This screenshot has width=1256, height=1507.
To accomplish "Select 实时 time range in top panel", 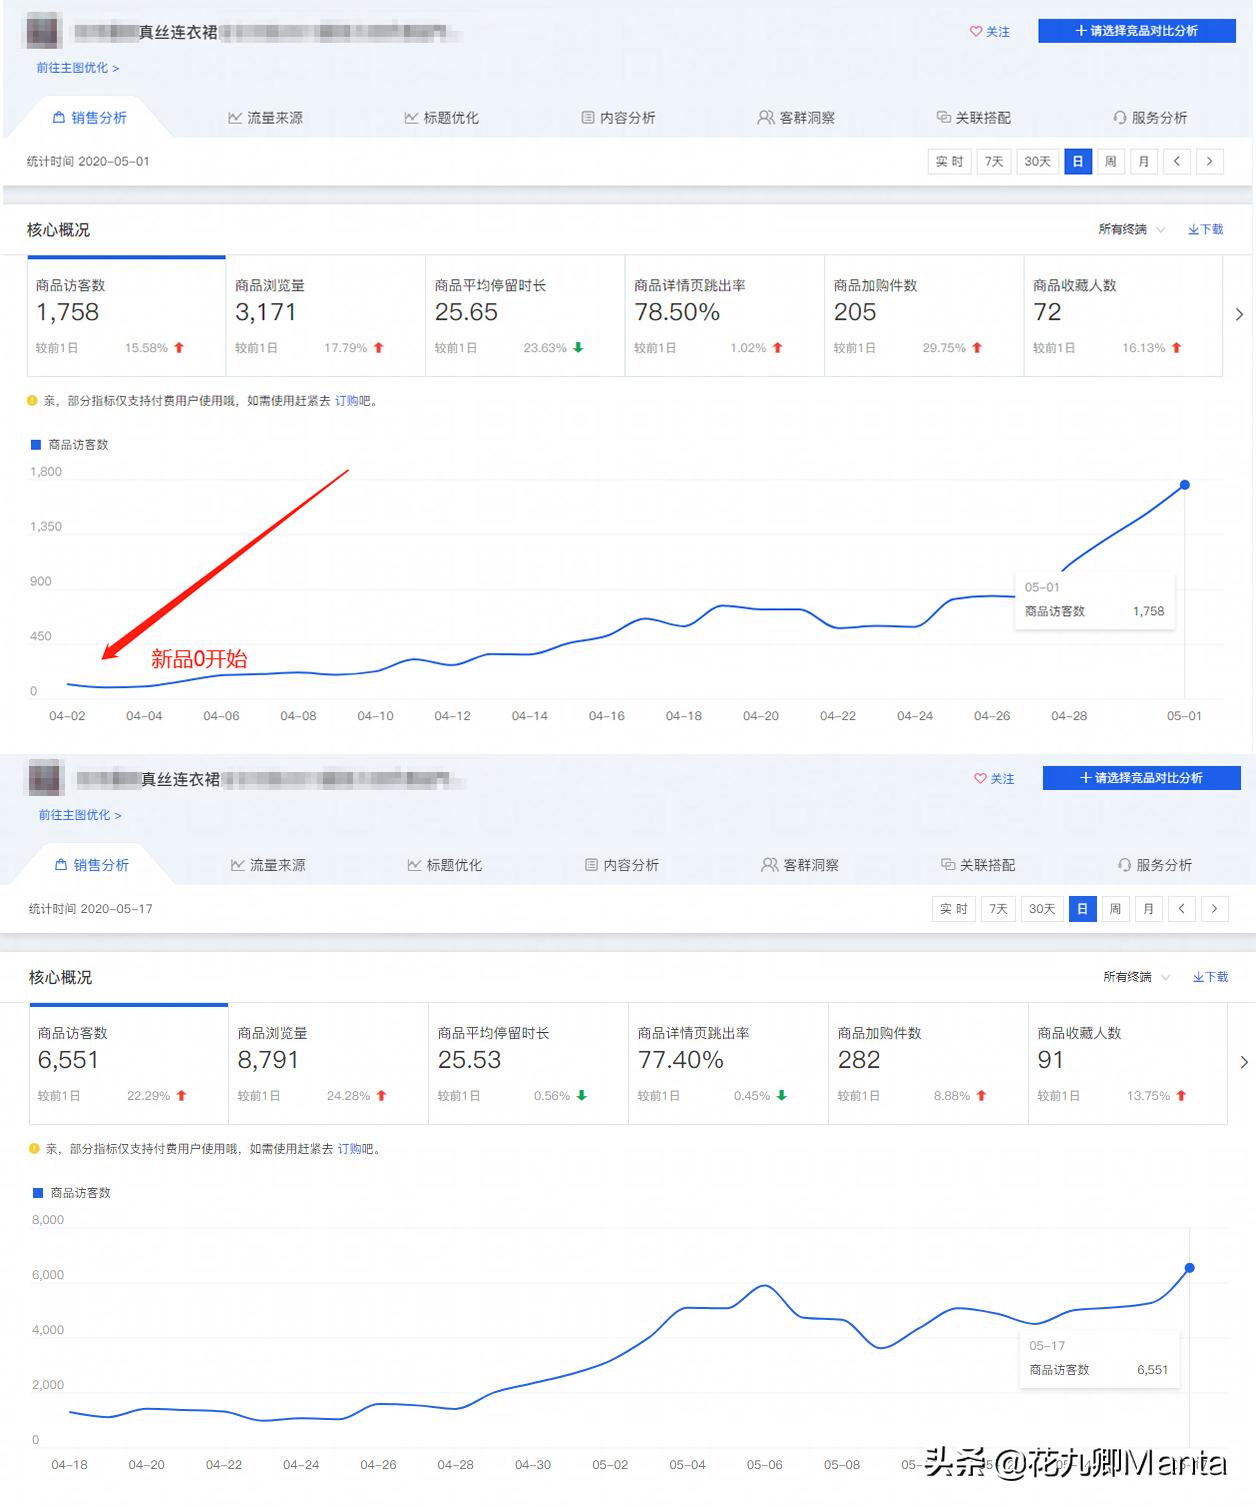I will tap(949, 161).
